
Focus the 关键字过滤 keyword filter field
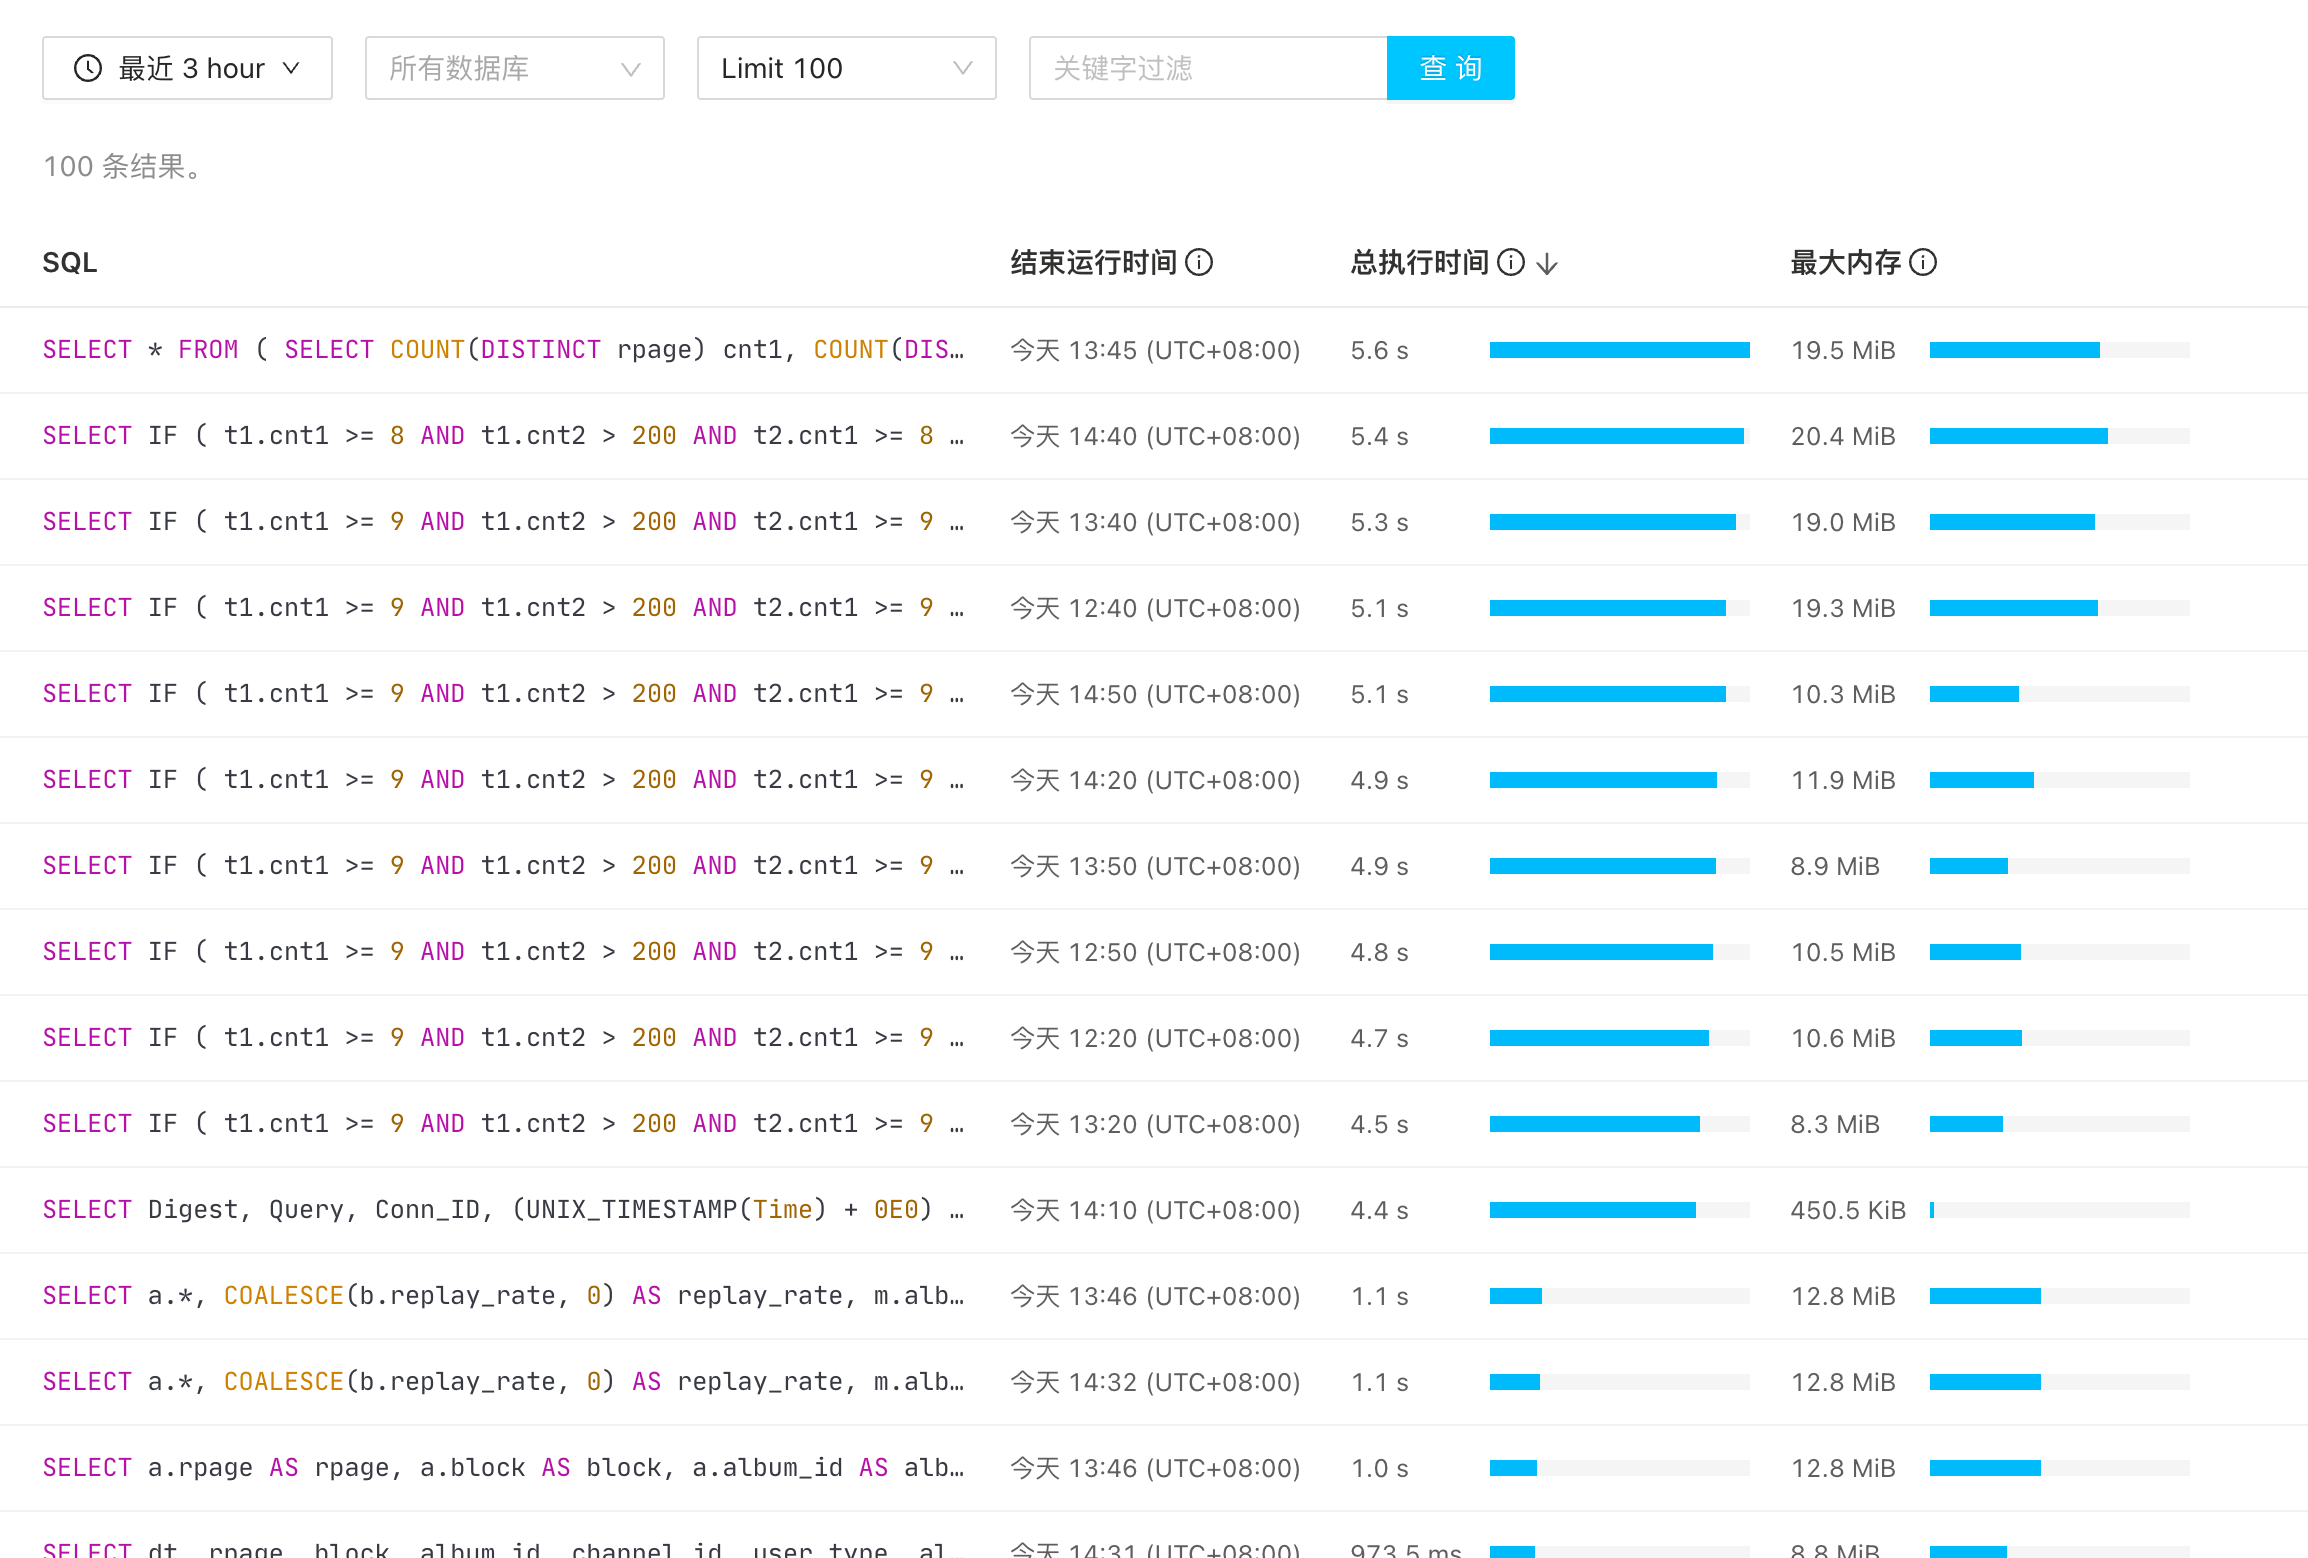1207,68
